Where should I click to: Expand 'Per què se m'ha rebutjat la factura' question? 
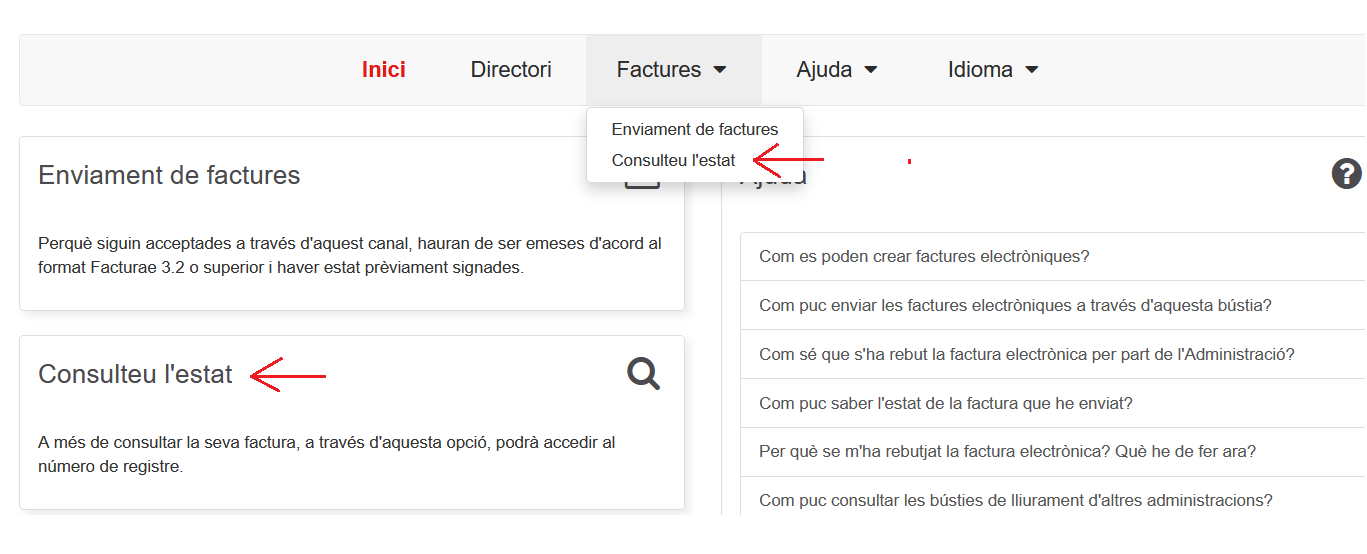coord(1007,451)
